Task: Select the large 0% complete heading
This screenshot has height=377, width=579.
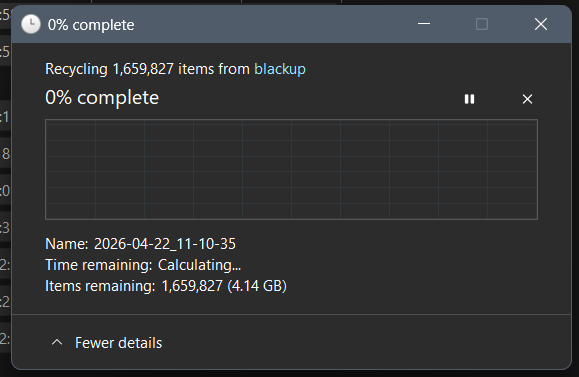Action: tap(102, 98)
